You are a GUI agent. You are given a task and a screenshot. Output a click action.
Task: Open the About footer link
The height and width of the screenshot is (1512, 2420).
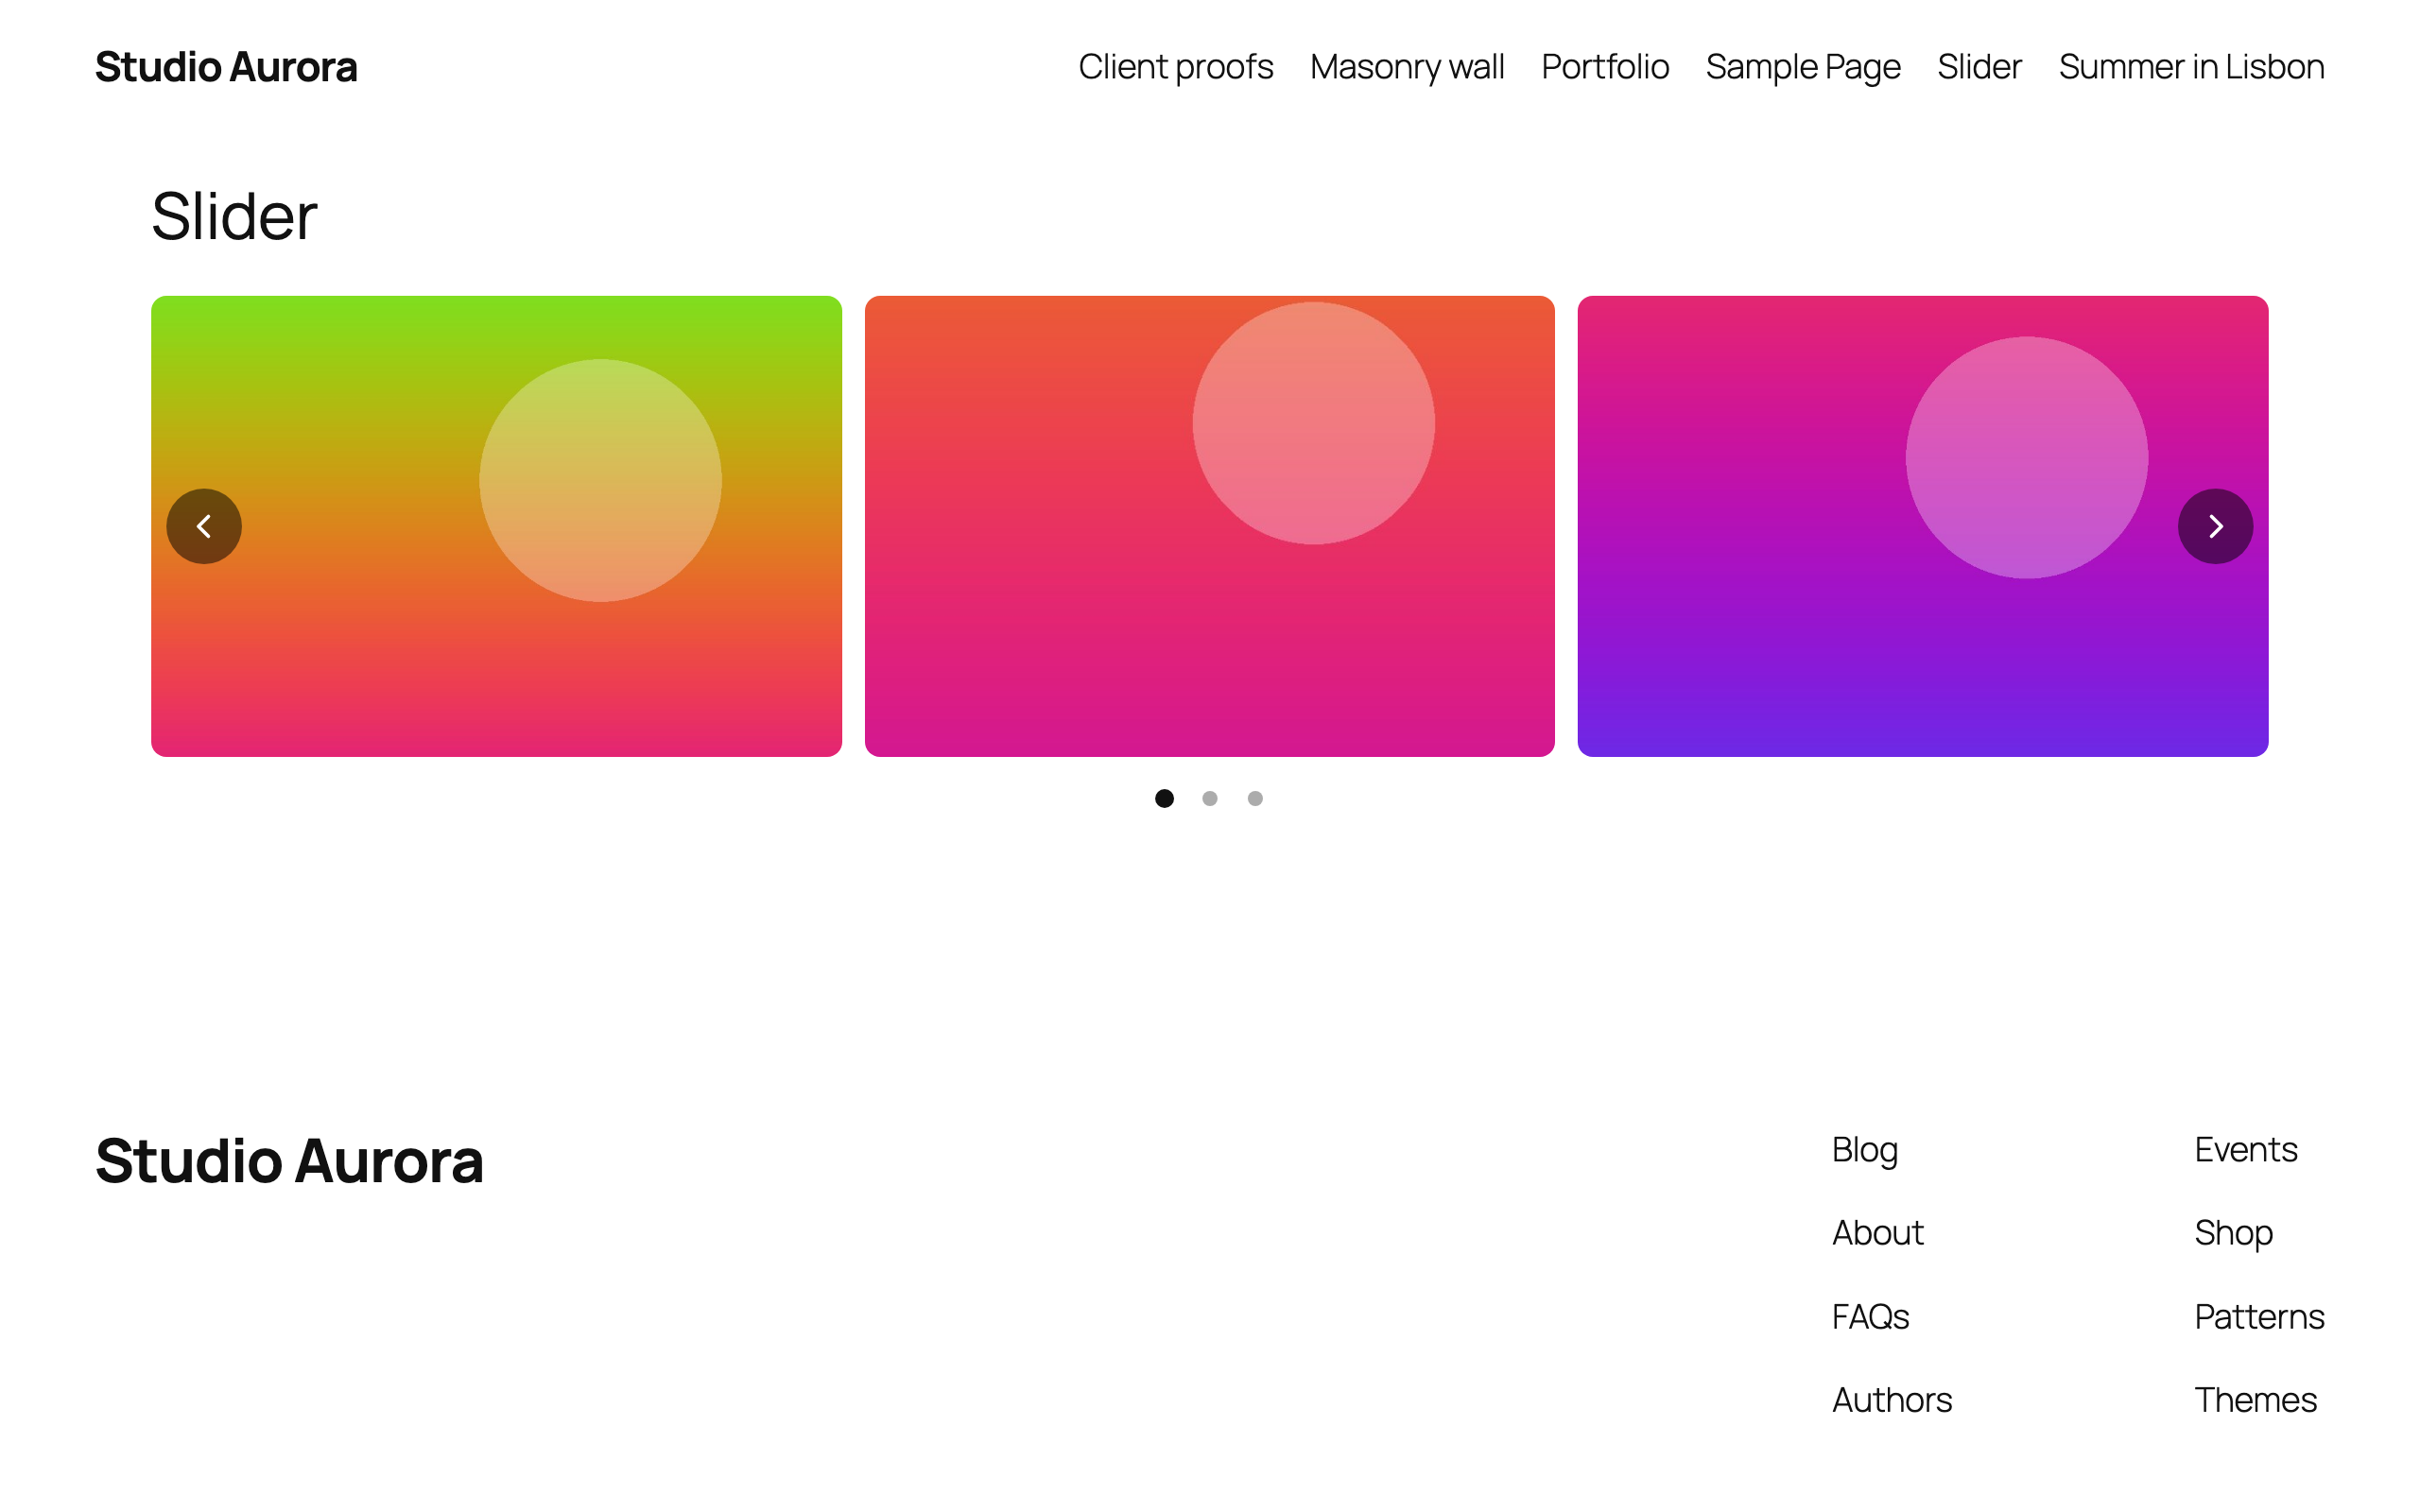click(1877, 1233)
